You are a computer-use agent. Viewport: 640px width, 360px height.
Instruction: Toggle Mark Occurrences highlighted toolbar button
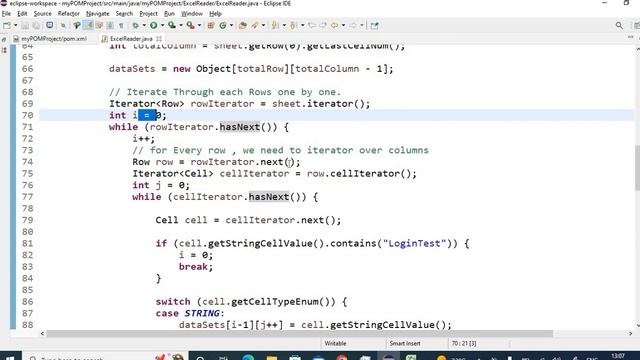(x=88, y=25)
